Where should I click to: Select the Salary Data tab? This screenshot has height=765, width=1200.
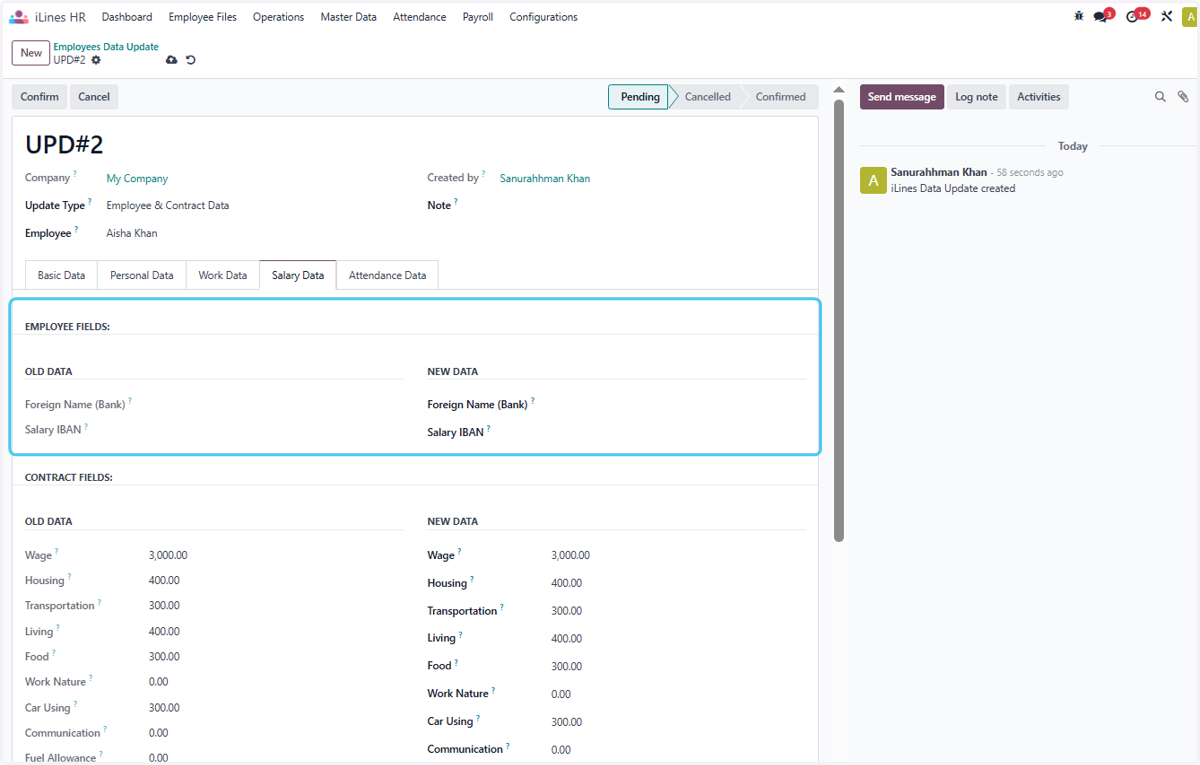(298, 275)
